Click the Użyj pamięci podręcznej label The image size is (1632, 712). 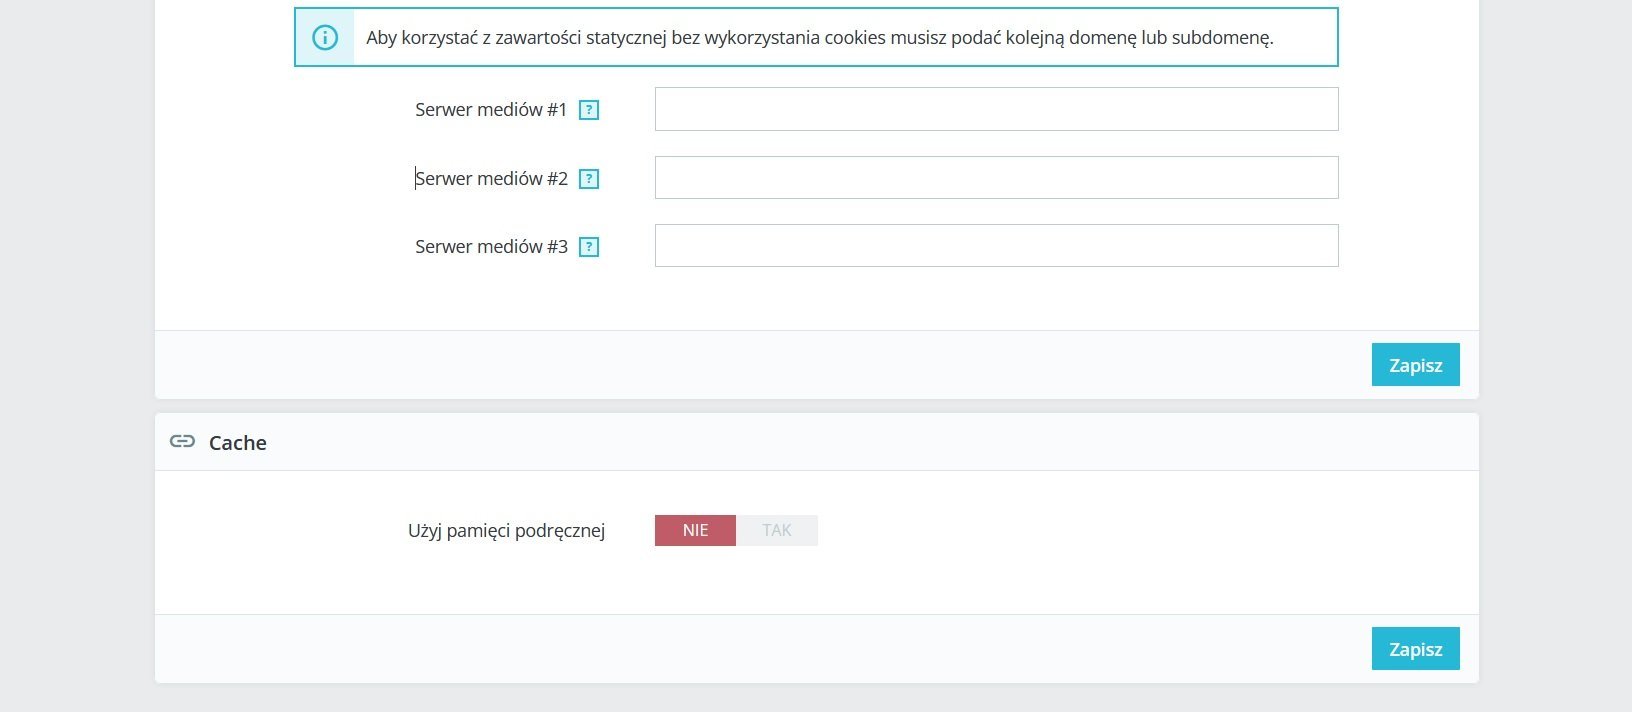pyautogui.click(x=506, y=531)
